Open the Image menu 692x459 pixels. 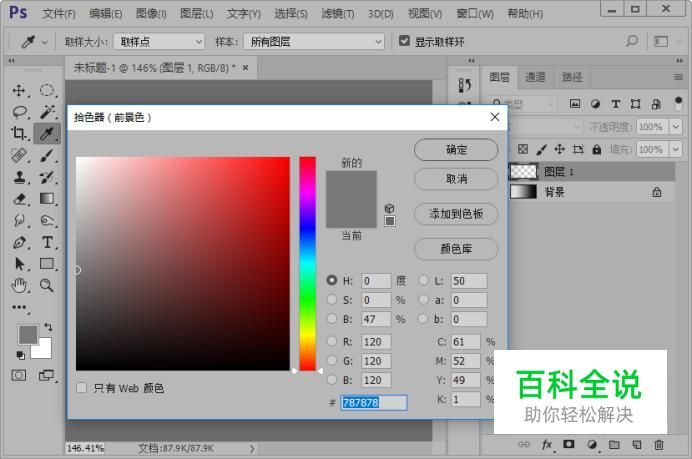pos(151,14)
